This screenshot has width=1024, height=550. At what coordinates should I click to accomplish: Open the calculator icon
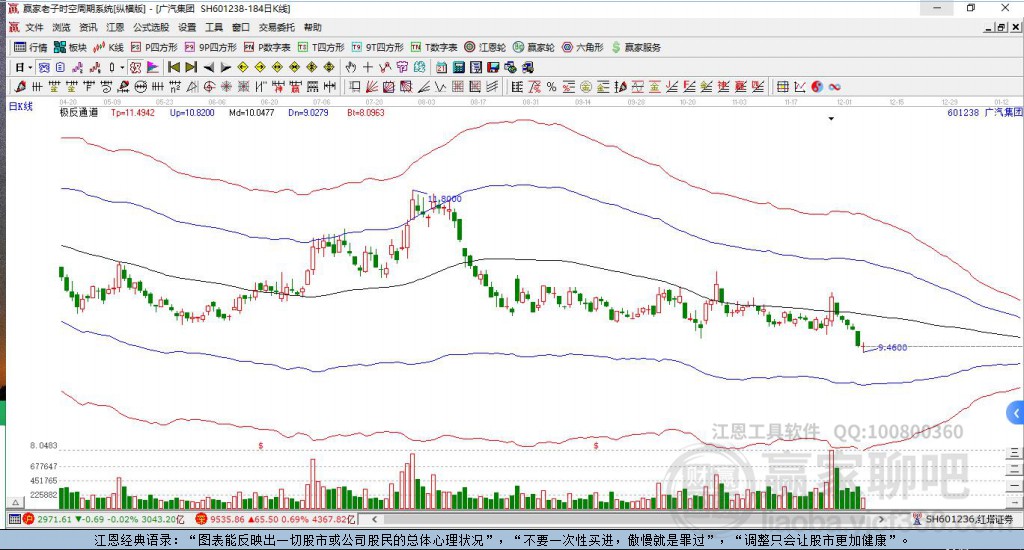(x=458, y=67)
